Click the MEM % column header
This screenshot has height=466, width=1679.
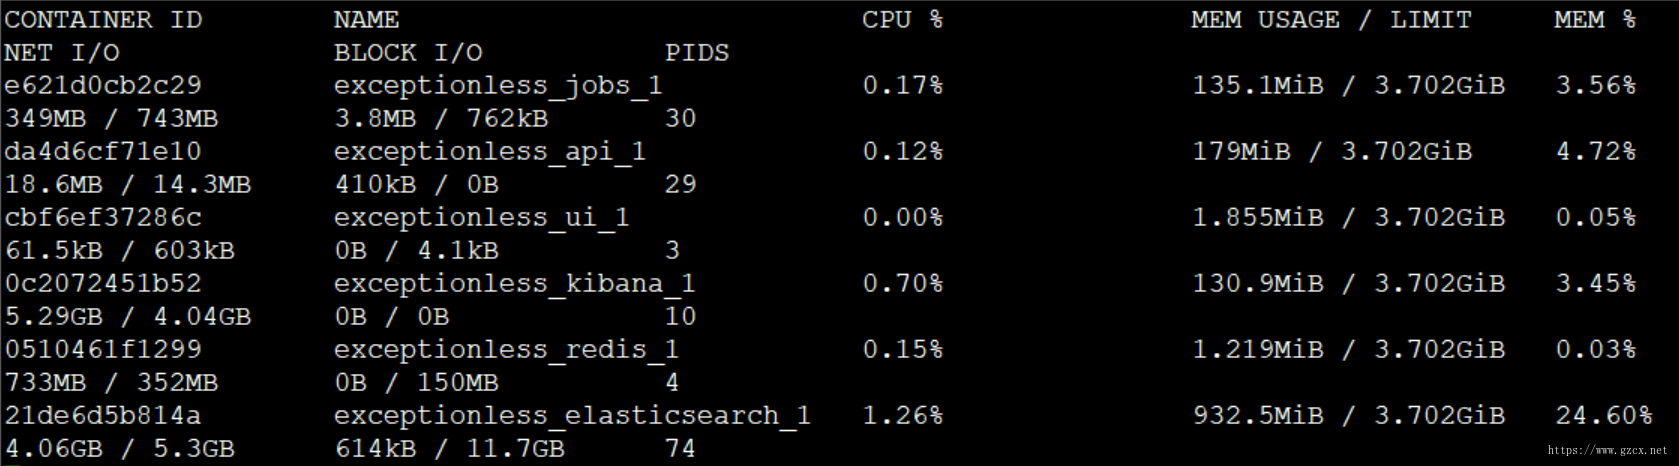[1595, 20]
